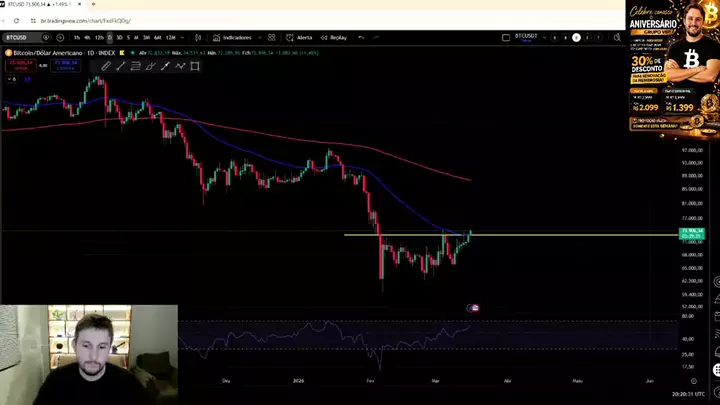Start bar Replay mode

click(x=334, y=38)
